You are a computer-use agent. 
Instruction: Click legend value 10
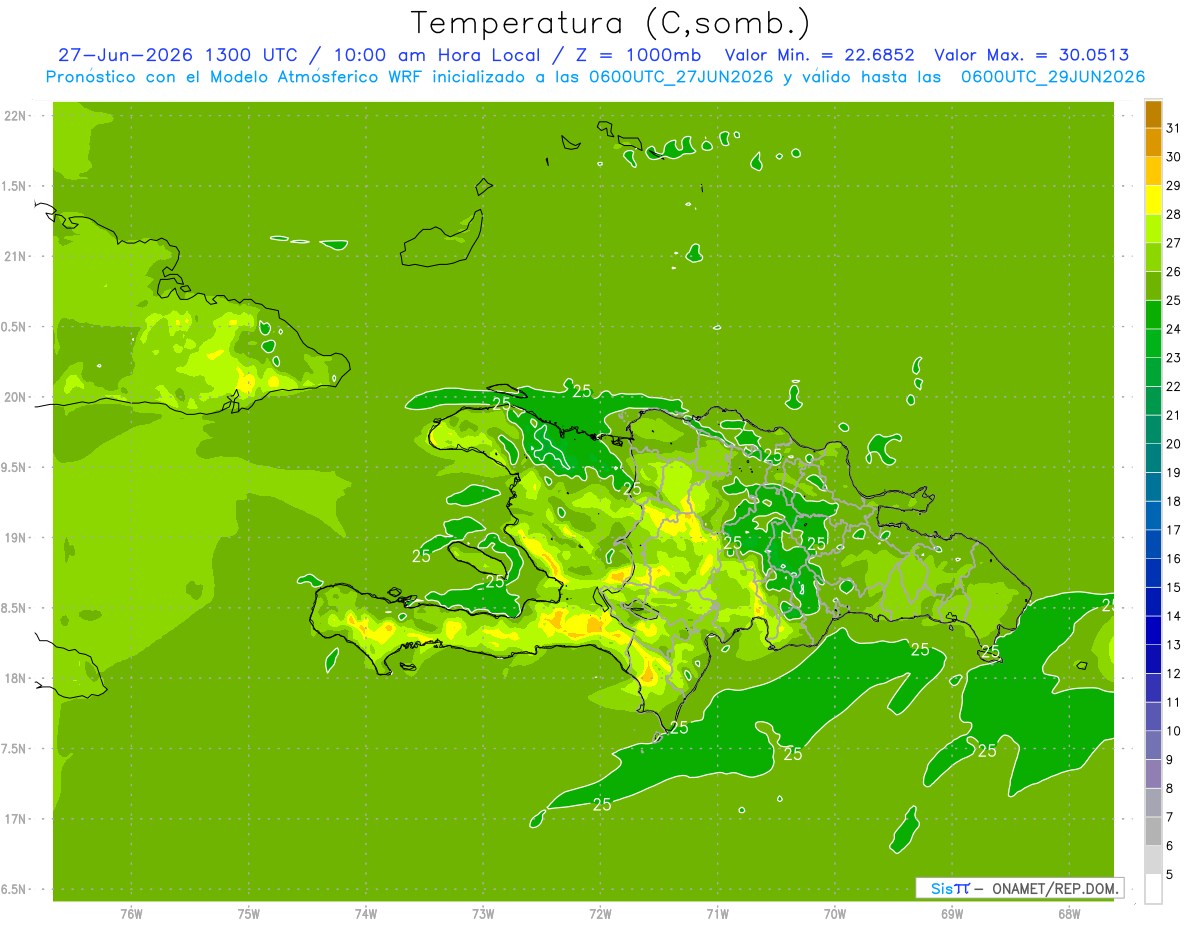tap(1174, 731)
